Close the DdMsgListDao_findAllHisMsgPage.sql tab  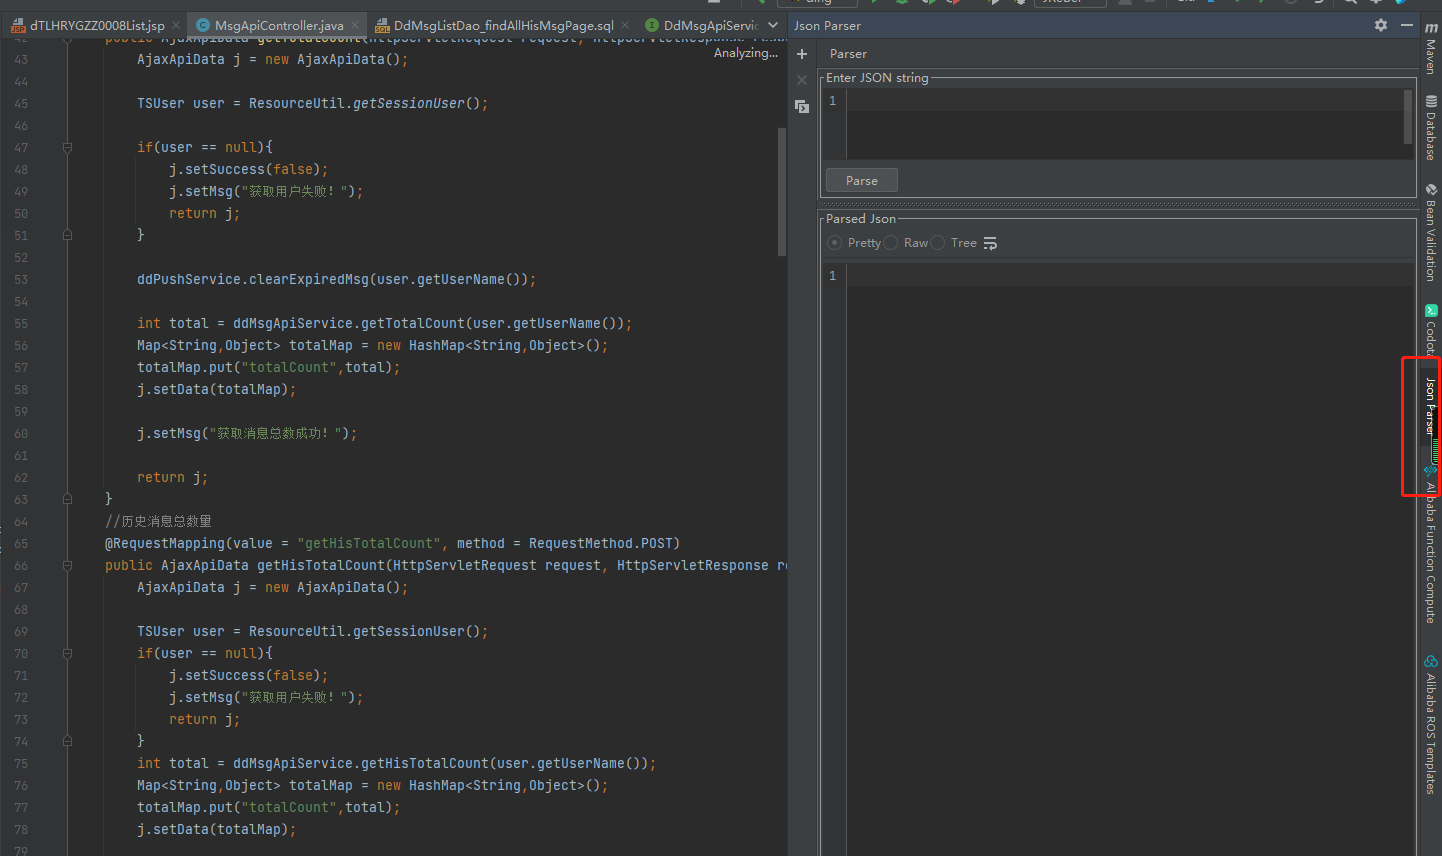pos(625,25)
